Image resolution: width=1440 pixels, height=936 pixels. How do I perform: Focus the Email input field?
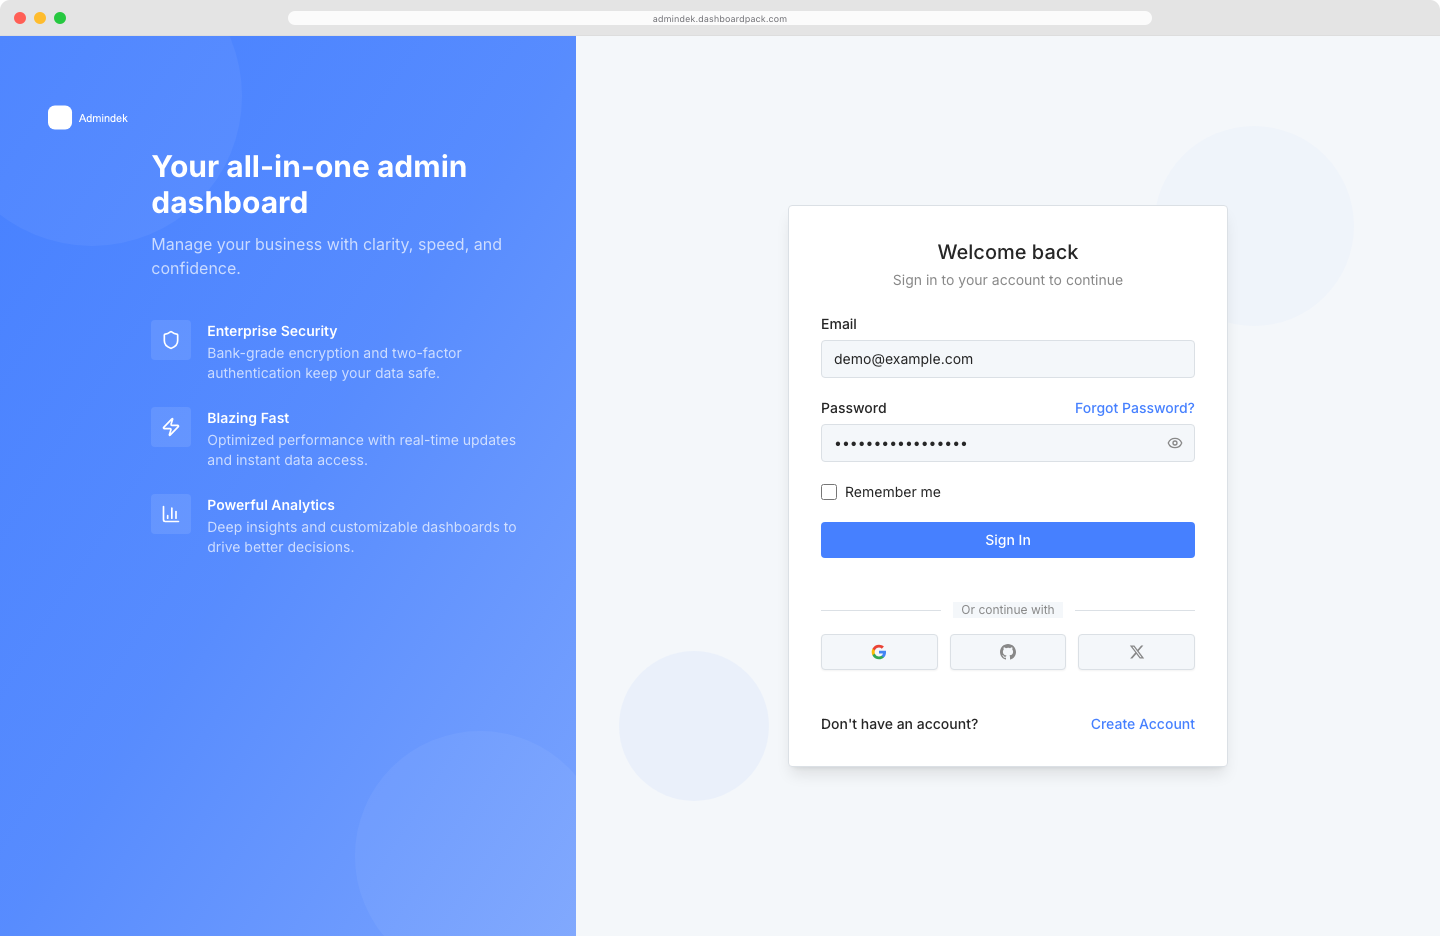pos(1008,359)
